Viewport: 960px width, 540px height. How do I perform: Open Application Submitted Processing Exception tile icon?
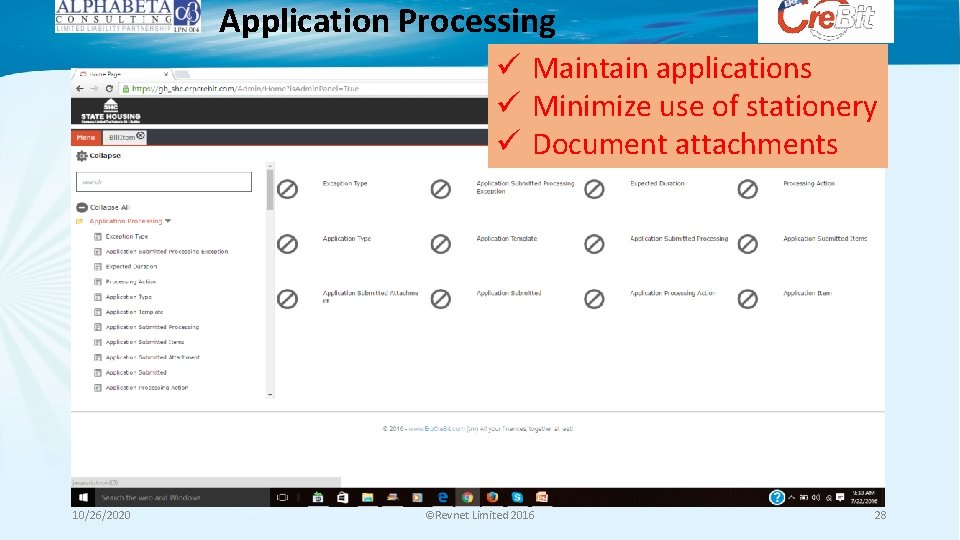[x=440, y=189]
